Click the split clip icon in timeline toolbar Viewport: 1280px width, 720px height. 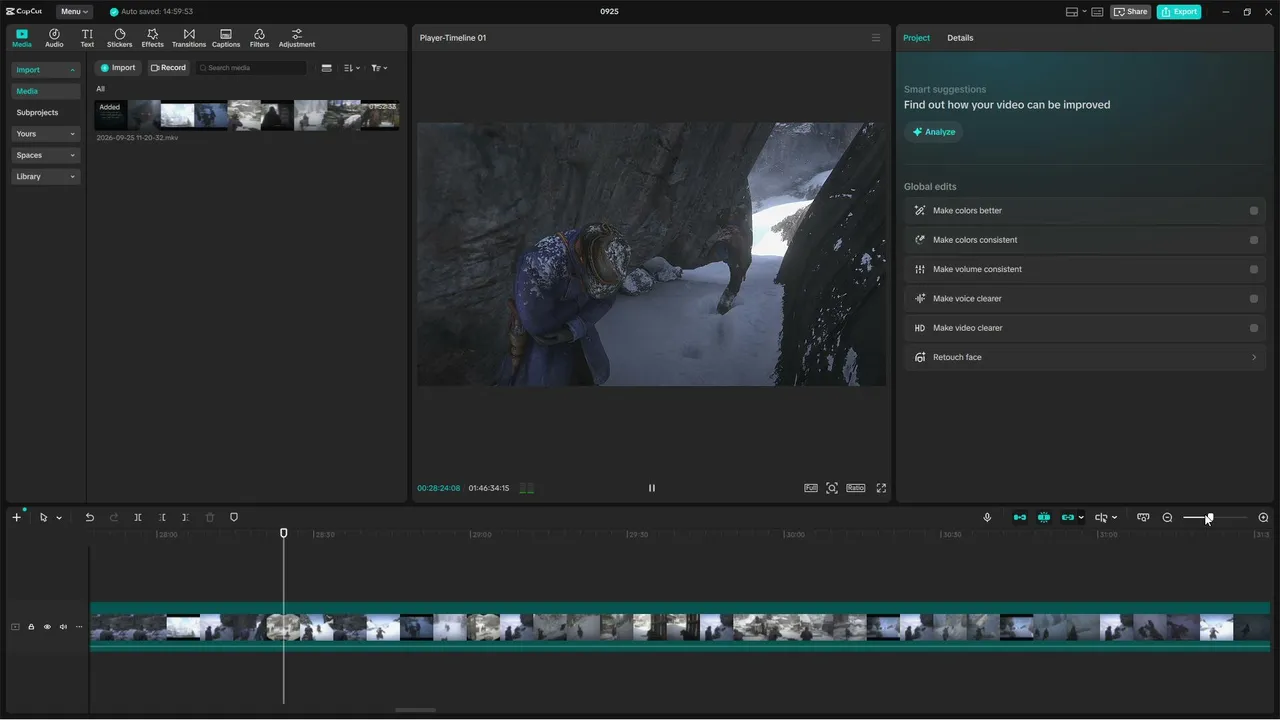click(x=138, y=517)
